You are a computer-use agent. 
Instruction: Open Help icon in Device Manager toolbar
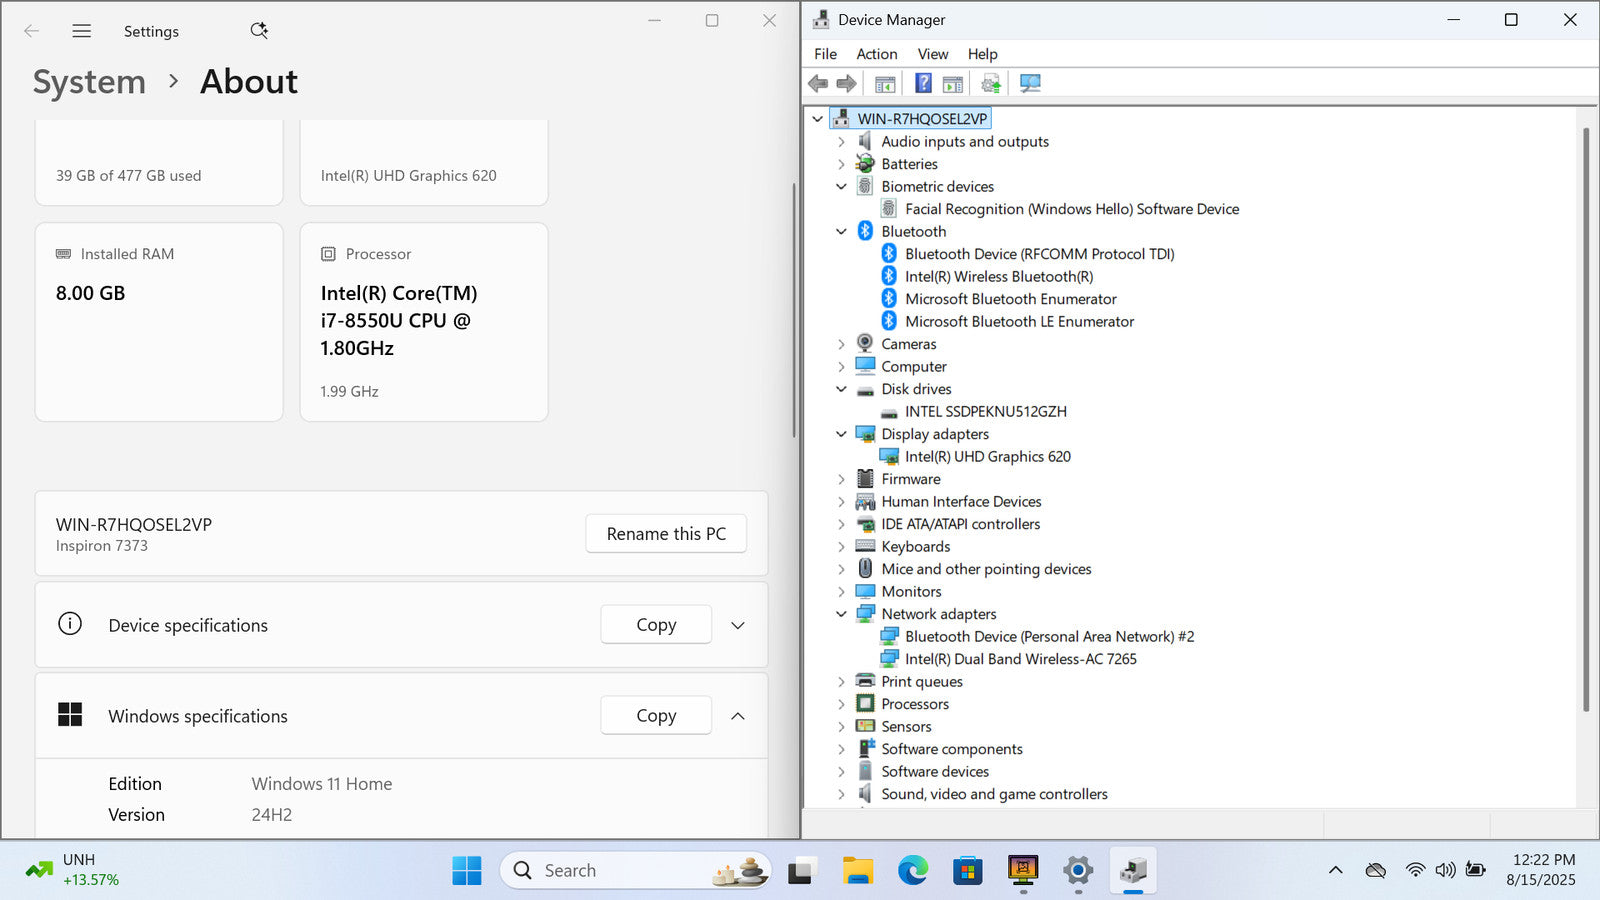click(923, 83)
